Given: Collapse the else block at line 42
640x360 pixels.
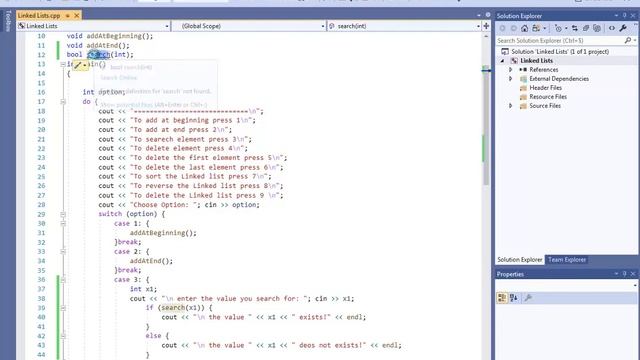Looking at the screenshot, I should coord(63,336).
